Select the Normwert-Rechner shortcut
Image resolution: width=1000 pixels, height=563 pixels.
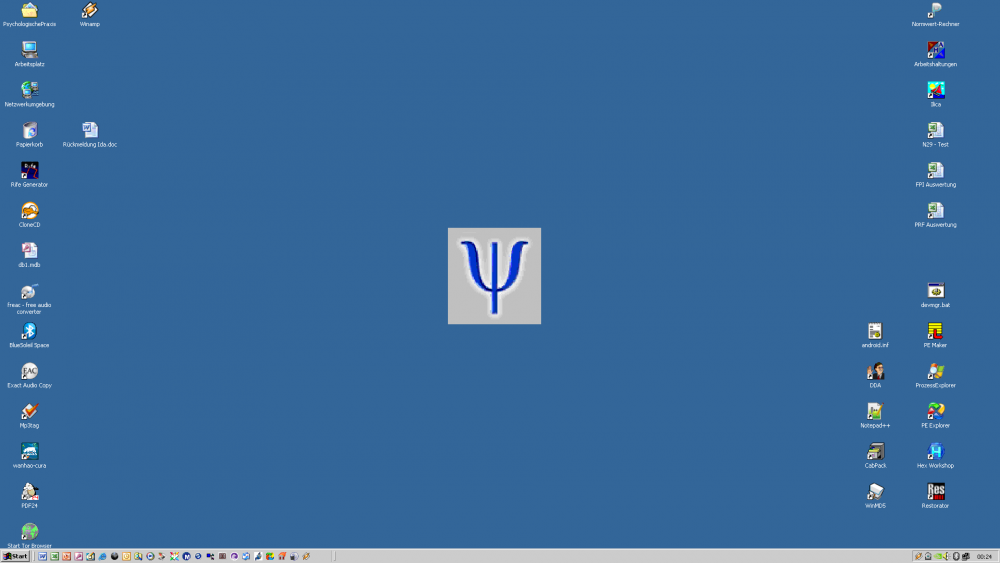(936, 15)
